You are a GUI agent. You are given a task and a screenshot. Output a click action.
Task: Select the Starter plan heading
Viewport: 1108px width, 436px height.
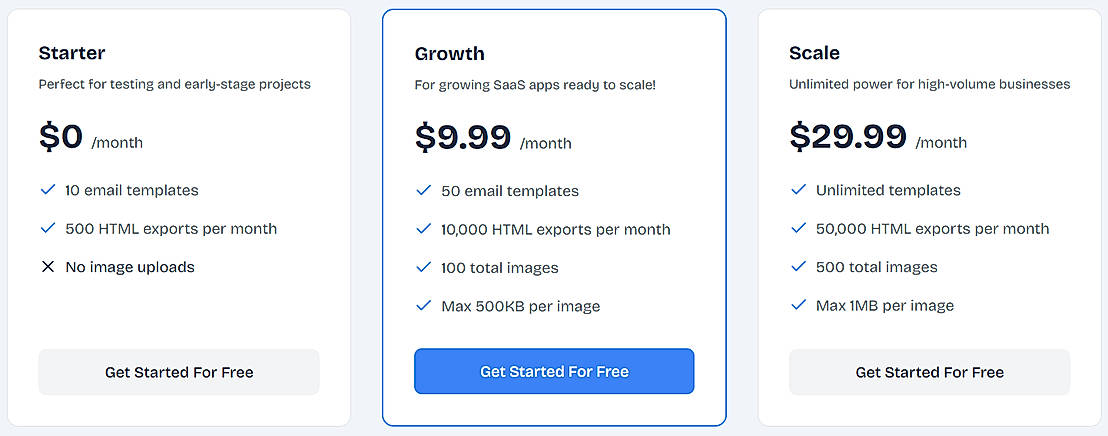coord(72,53)
